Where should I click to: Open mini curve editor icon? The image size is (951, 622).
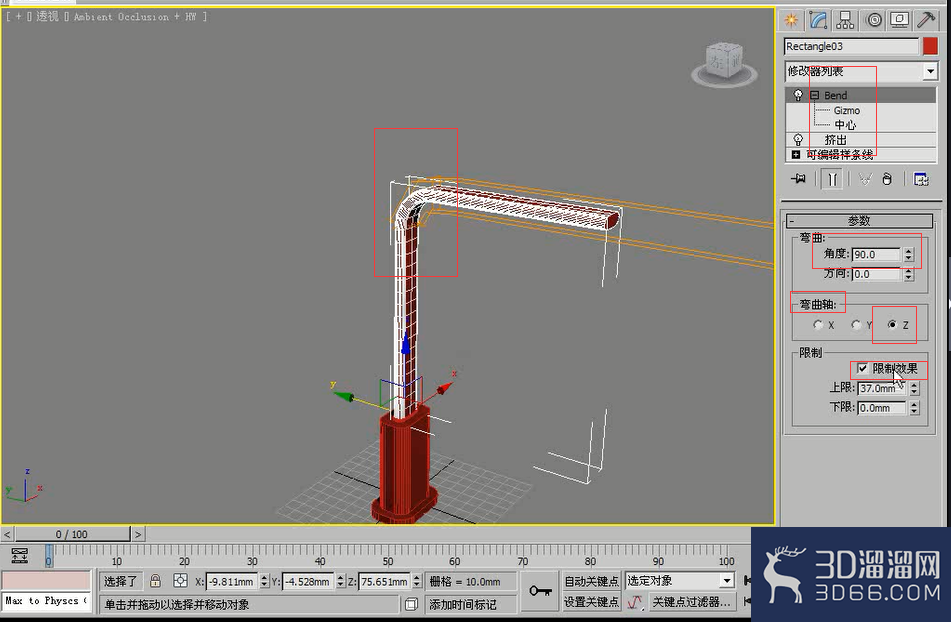click(x=19, y=555)
